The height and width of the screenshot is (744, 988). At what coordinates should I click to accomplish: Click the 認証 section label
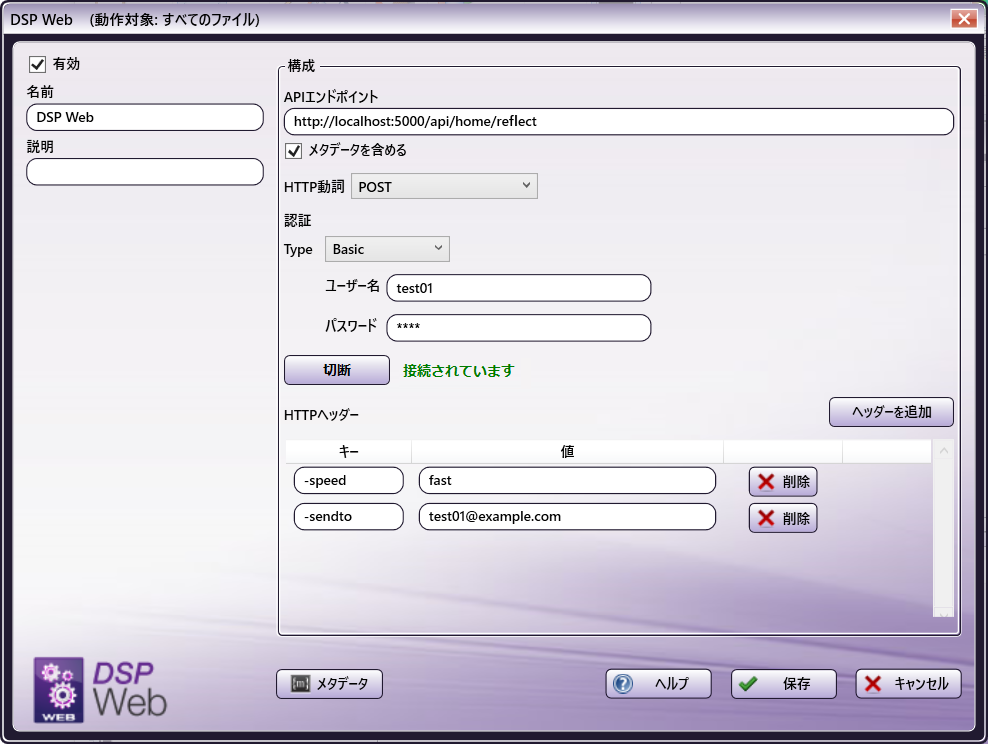coord(297,220)
